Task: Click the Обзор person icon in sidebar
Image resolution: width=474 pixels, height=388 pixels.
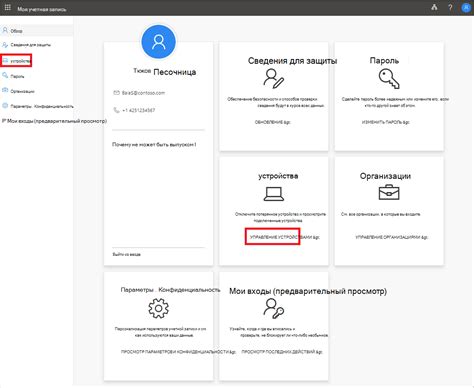Action: tap(5, 30)
